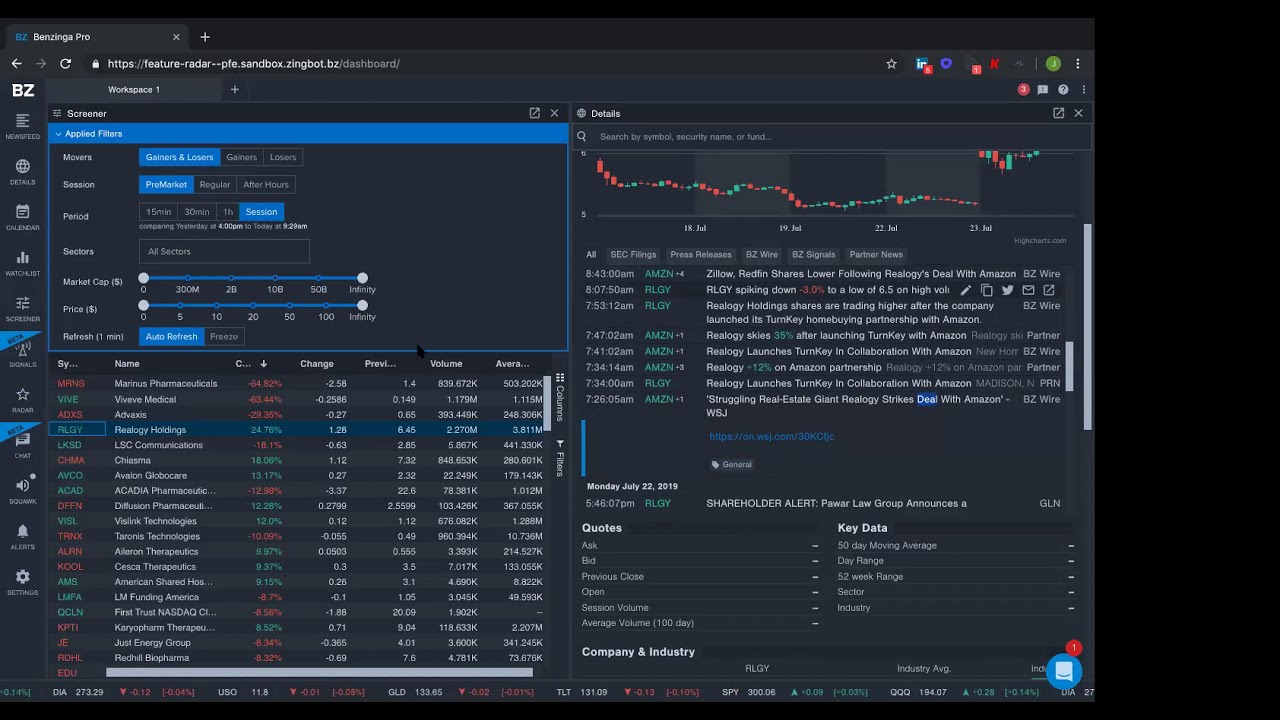
Task: Open the on.wsj.com article link
Action: pos(772,437)
